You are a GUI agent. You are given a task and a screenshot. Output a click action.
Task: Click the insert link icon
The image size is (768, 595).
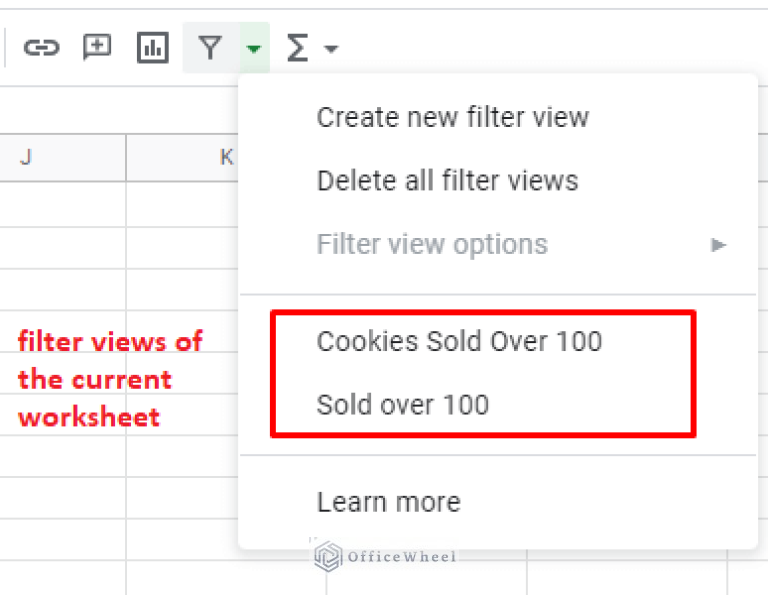pyautogui.click(x=41, y=48)
